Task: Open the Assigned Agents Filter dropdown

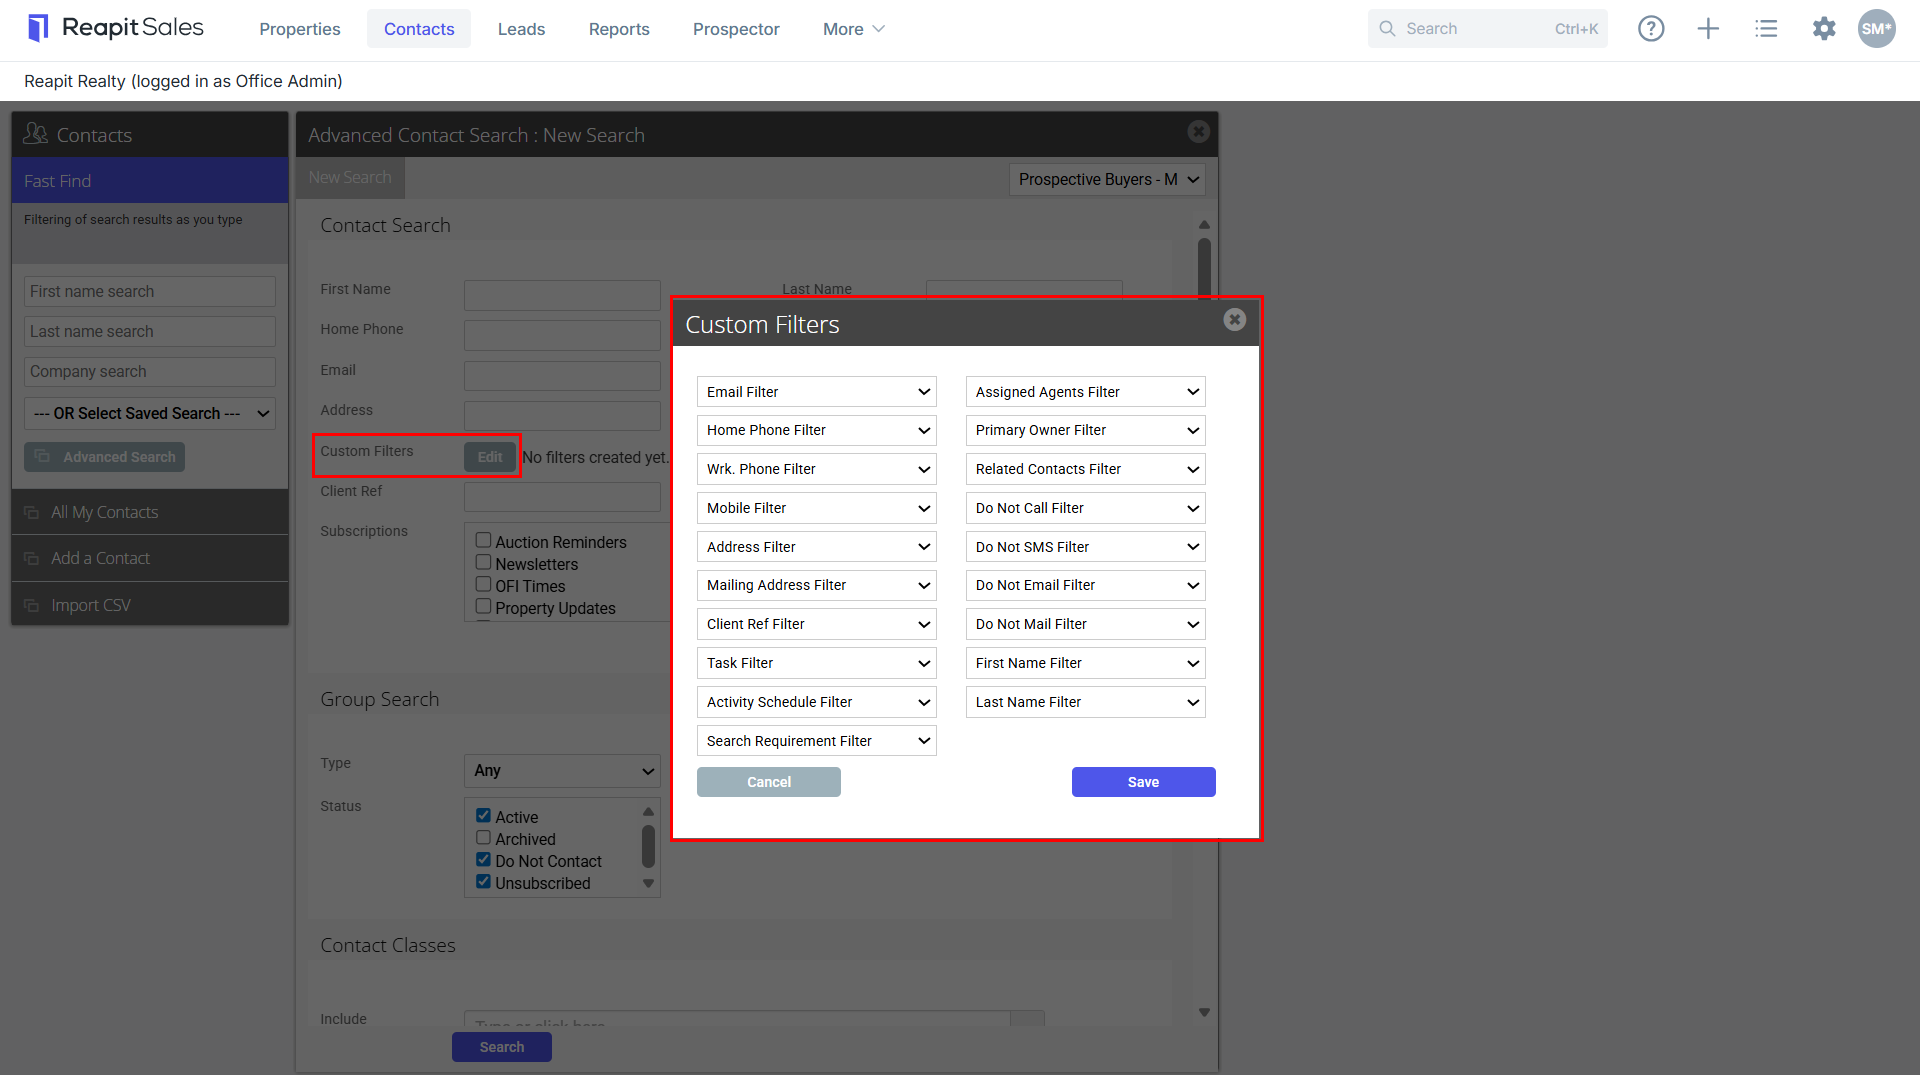Action: pyautogui.click(x=1085, y=392)
